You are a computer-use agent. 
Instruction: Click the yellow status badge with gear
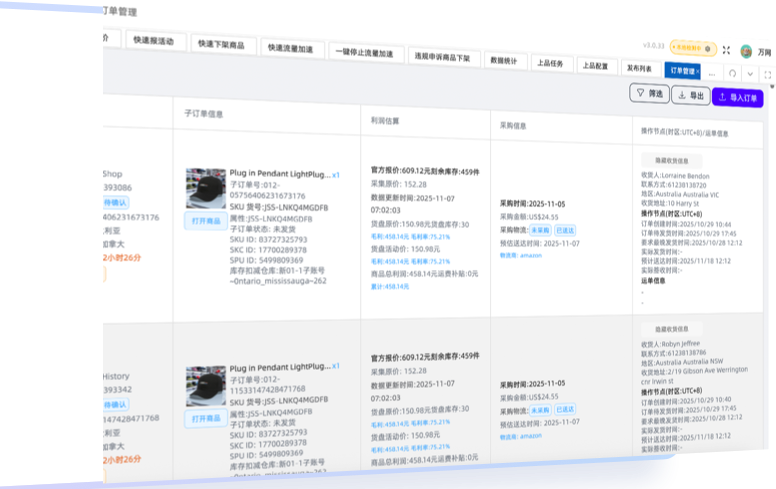coord(693,48)
